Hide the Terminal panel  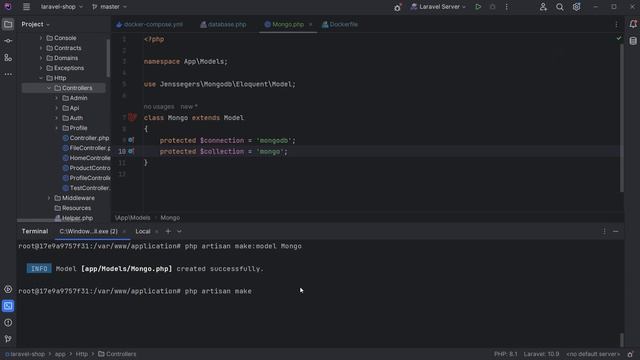(616, 231)
